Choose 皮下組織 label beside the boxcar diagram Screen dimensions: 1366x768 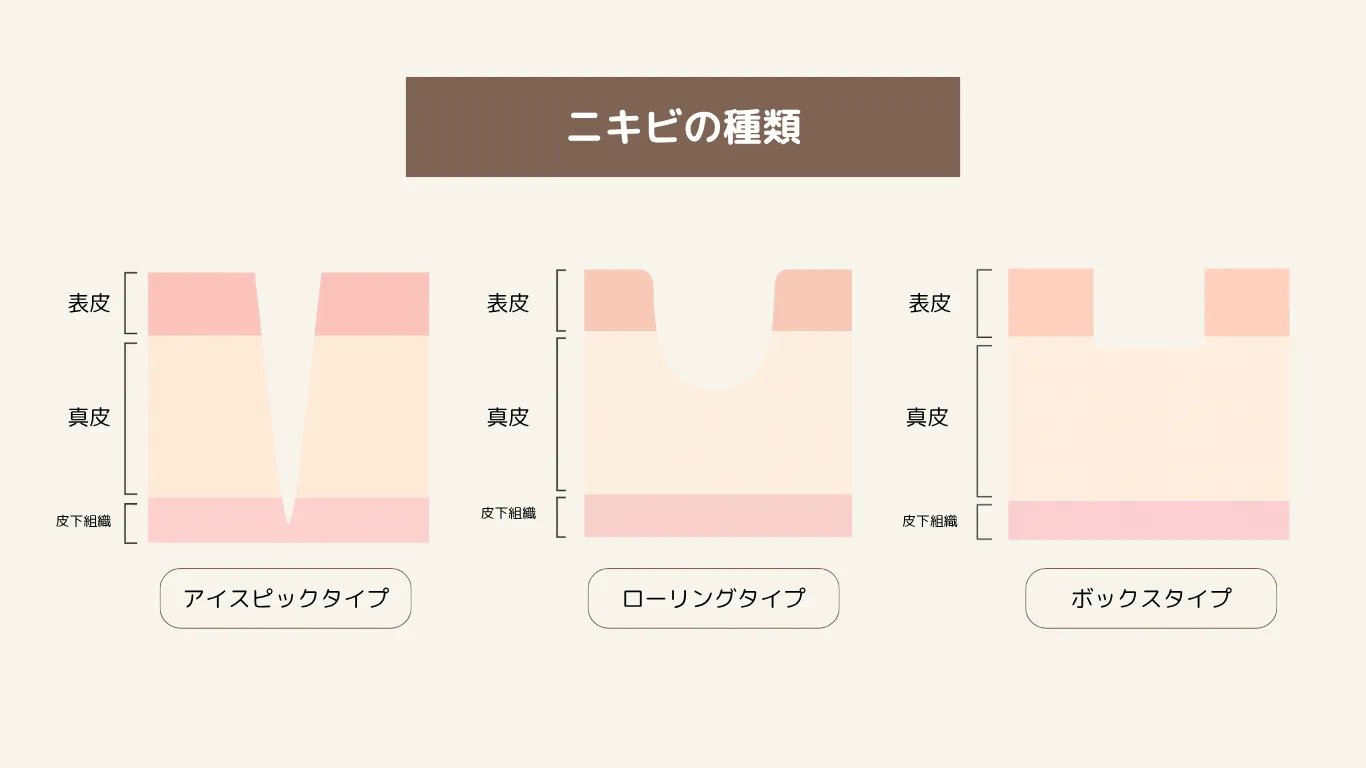pyautogui.click(x=929, y=521)
